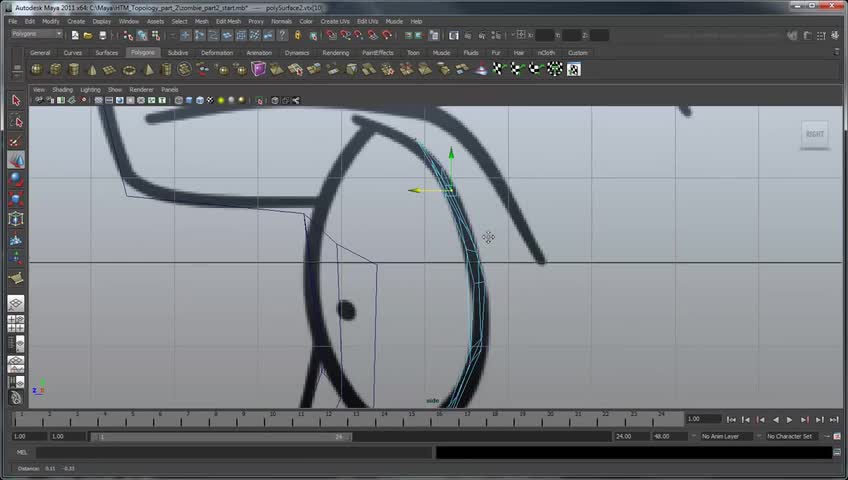Click the purple cube shelf icon
This screenshot has width=848, height=480.
click(x=258, y=69)
